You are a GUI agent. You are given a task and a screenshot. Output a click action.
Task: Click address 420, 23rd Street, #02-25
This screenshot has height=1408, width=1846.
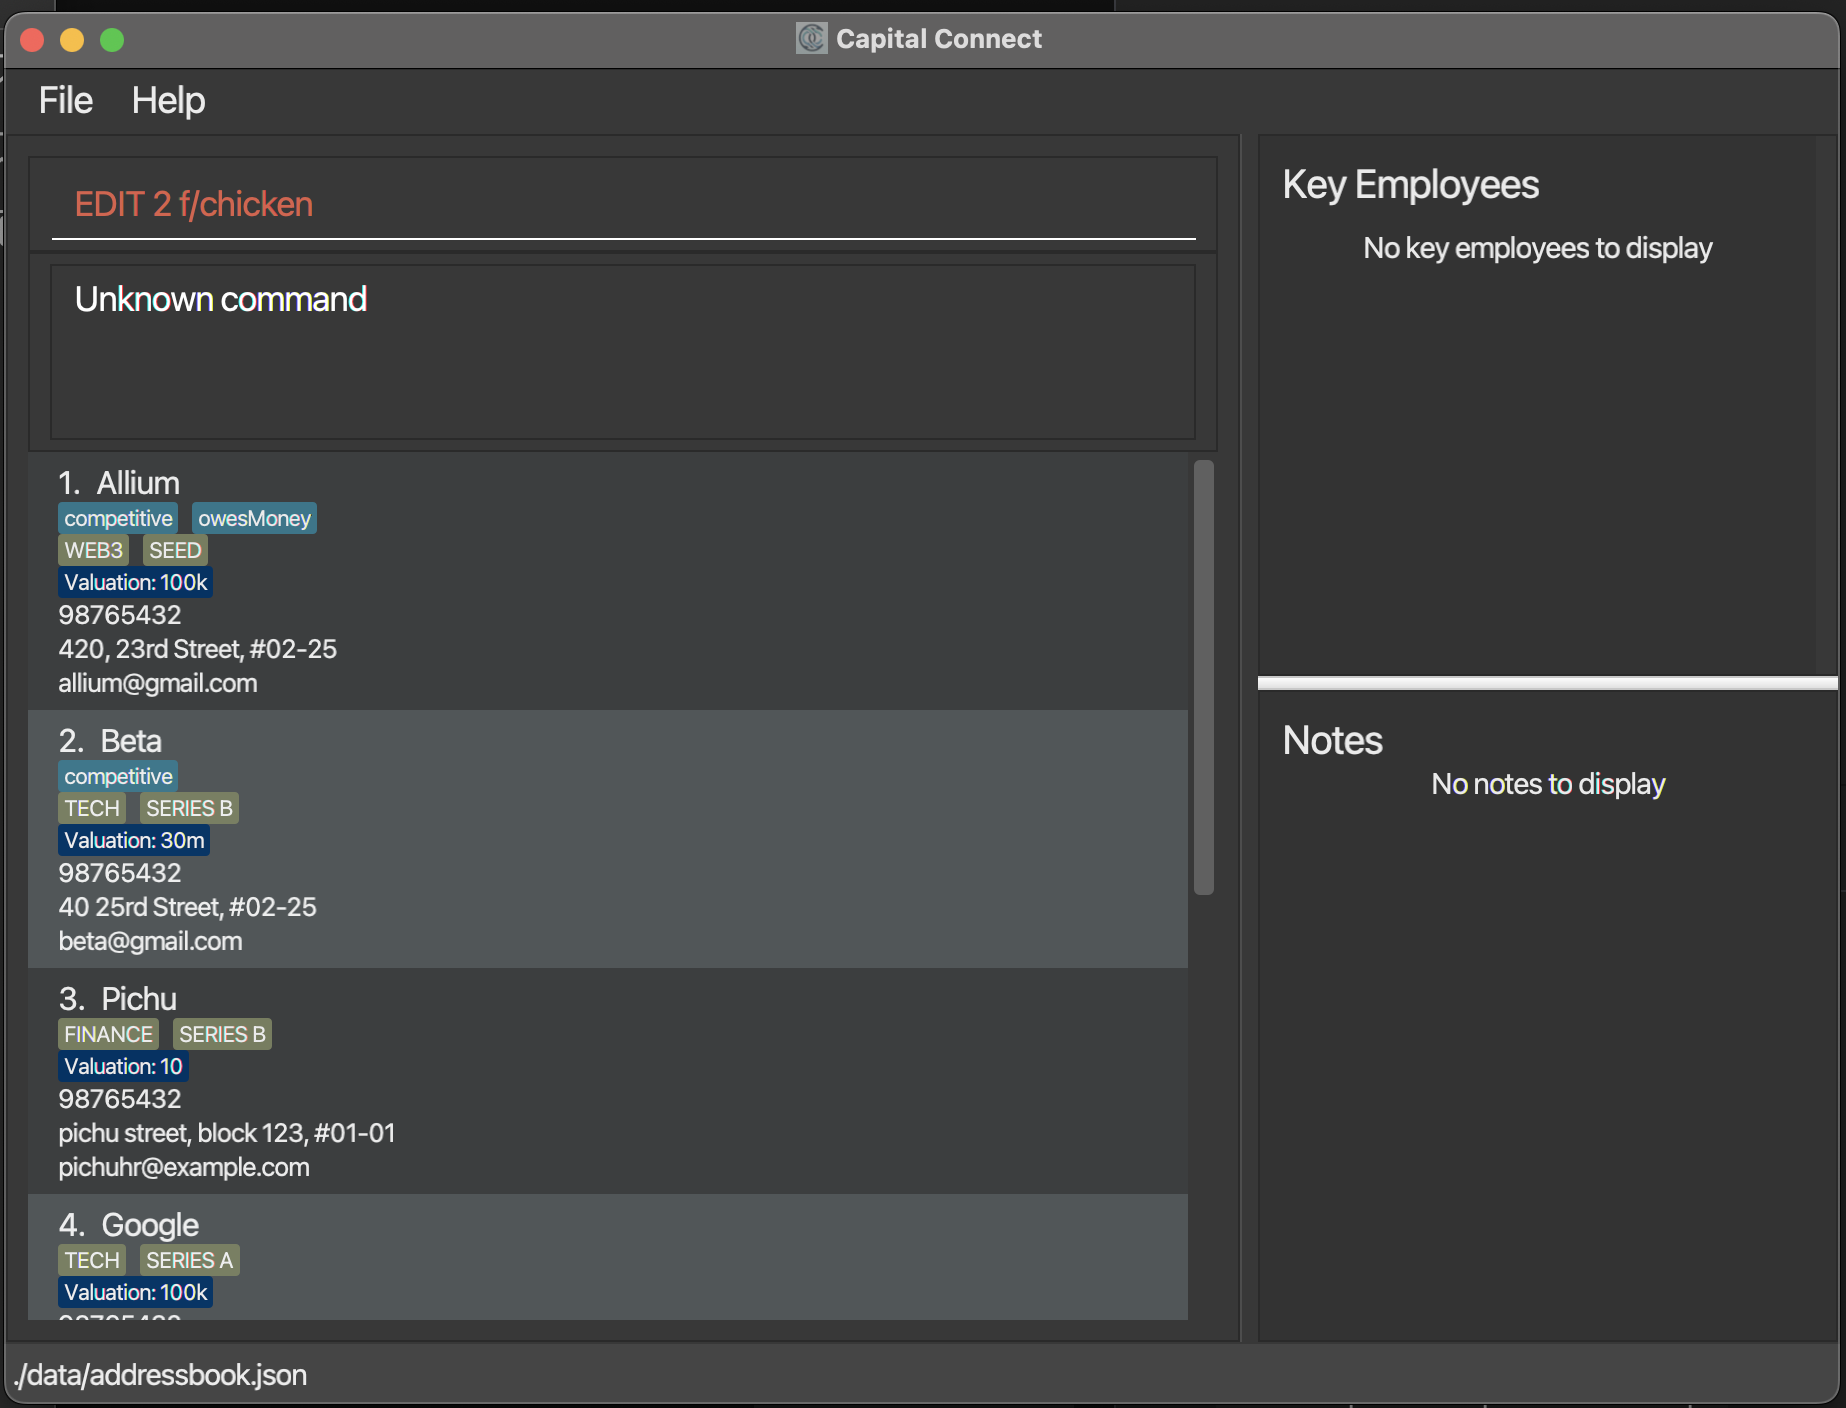click(x=198, y=649)
